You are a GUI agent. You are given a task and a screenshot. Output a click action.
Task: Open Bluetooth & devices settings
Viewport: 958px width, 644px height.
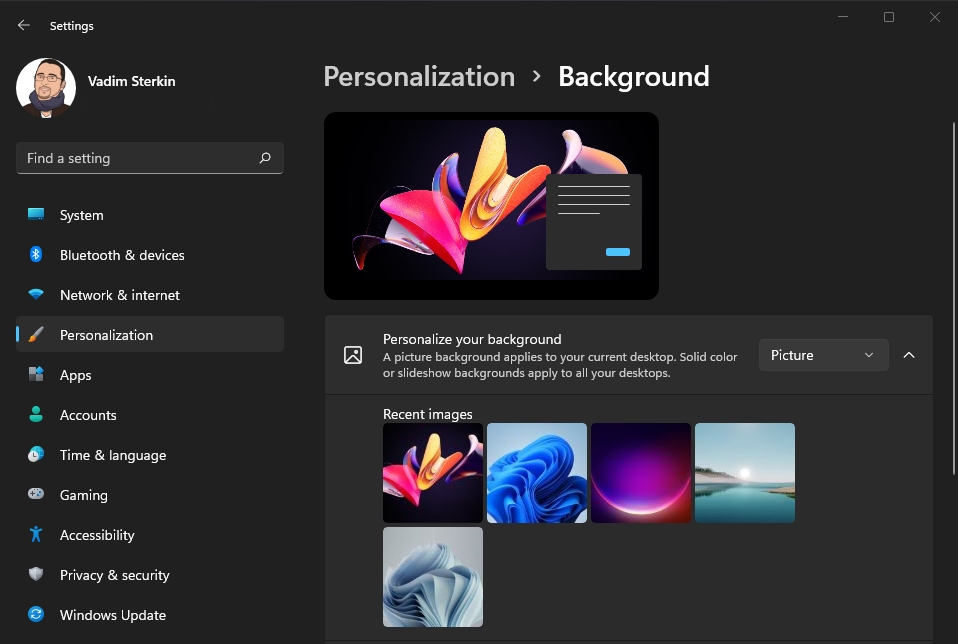(150, 255)
